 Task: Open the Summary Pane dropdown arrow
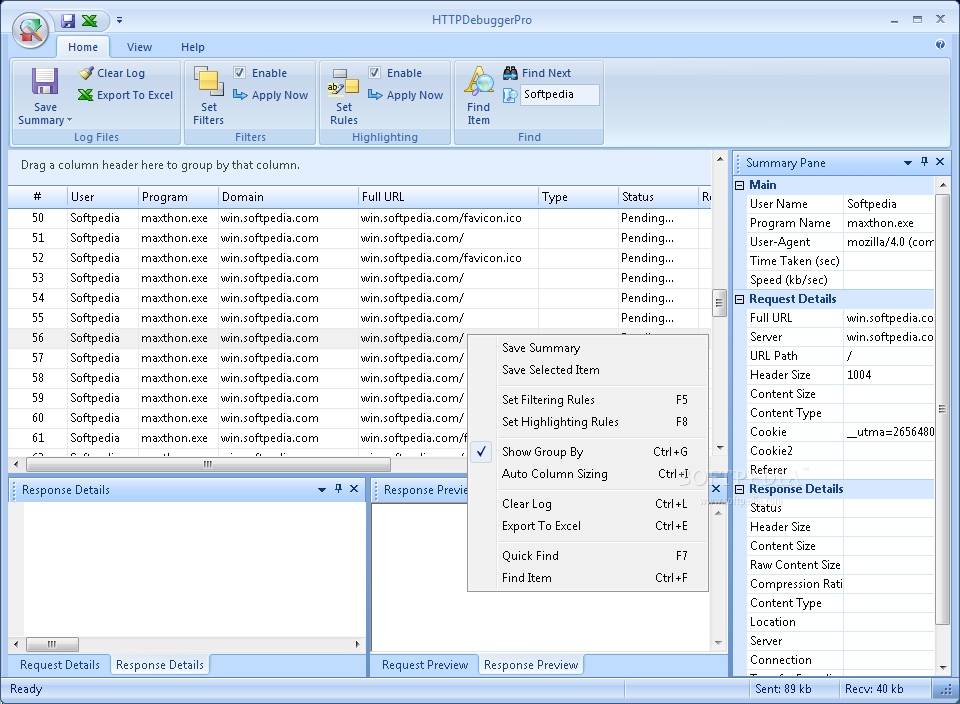(908, 163)
